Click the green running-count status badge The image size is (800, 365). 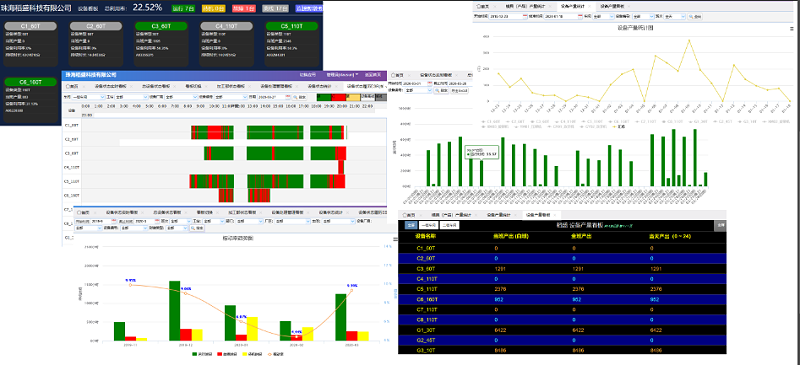(x=183, y=9)
